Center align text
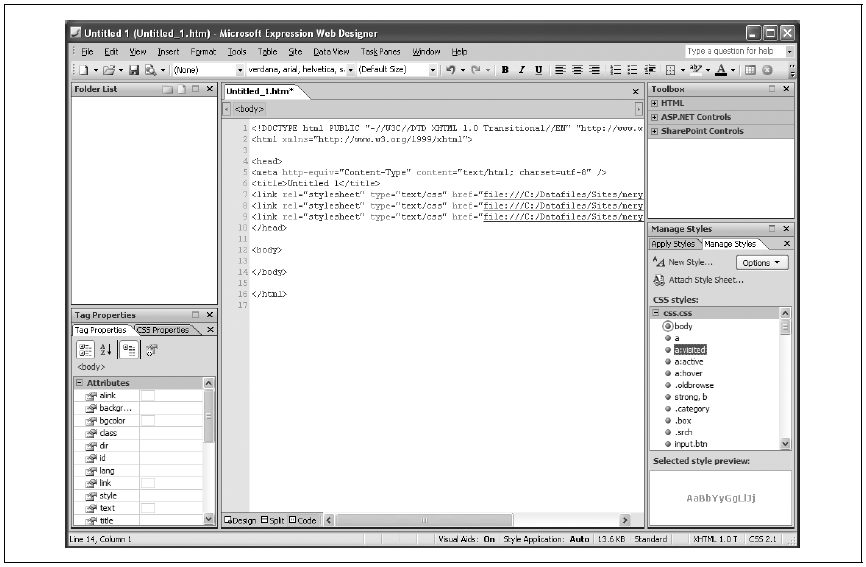The height and width of the screenshot is (567, 866). pyautogui.click(x=577, y=70)
